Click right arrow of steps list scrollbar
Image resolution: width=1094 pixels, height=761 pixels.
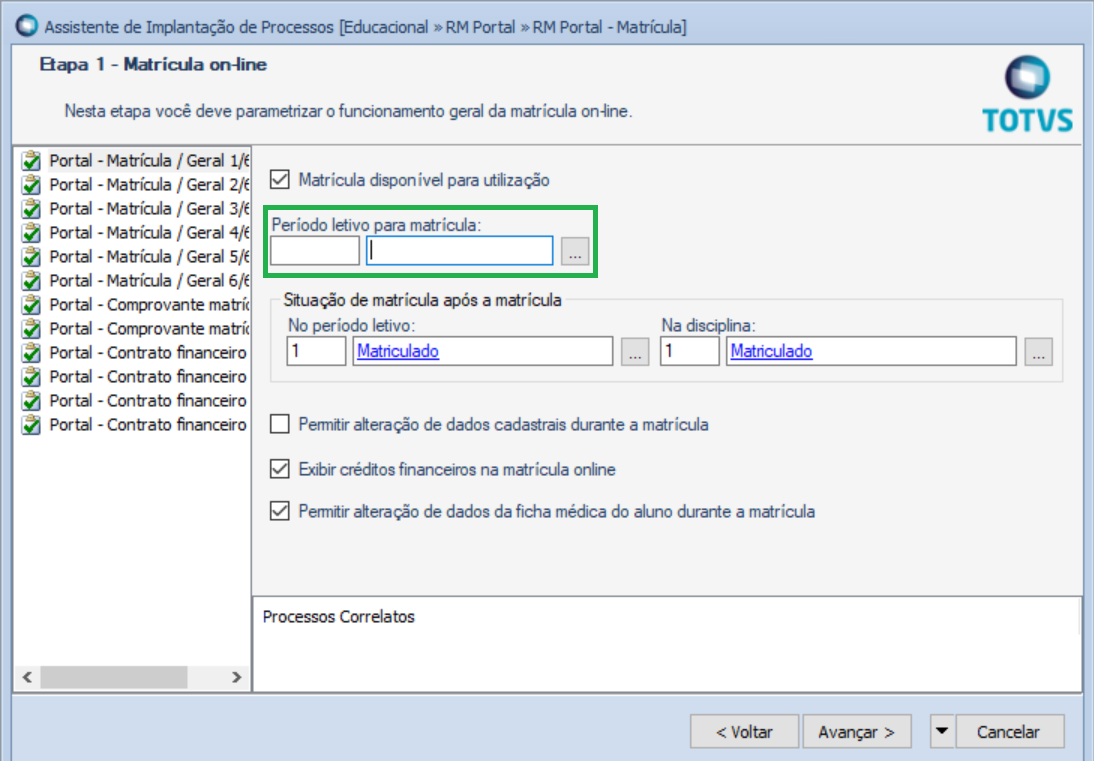pyautogui.click(x=237, y=677)
